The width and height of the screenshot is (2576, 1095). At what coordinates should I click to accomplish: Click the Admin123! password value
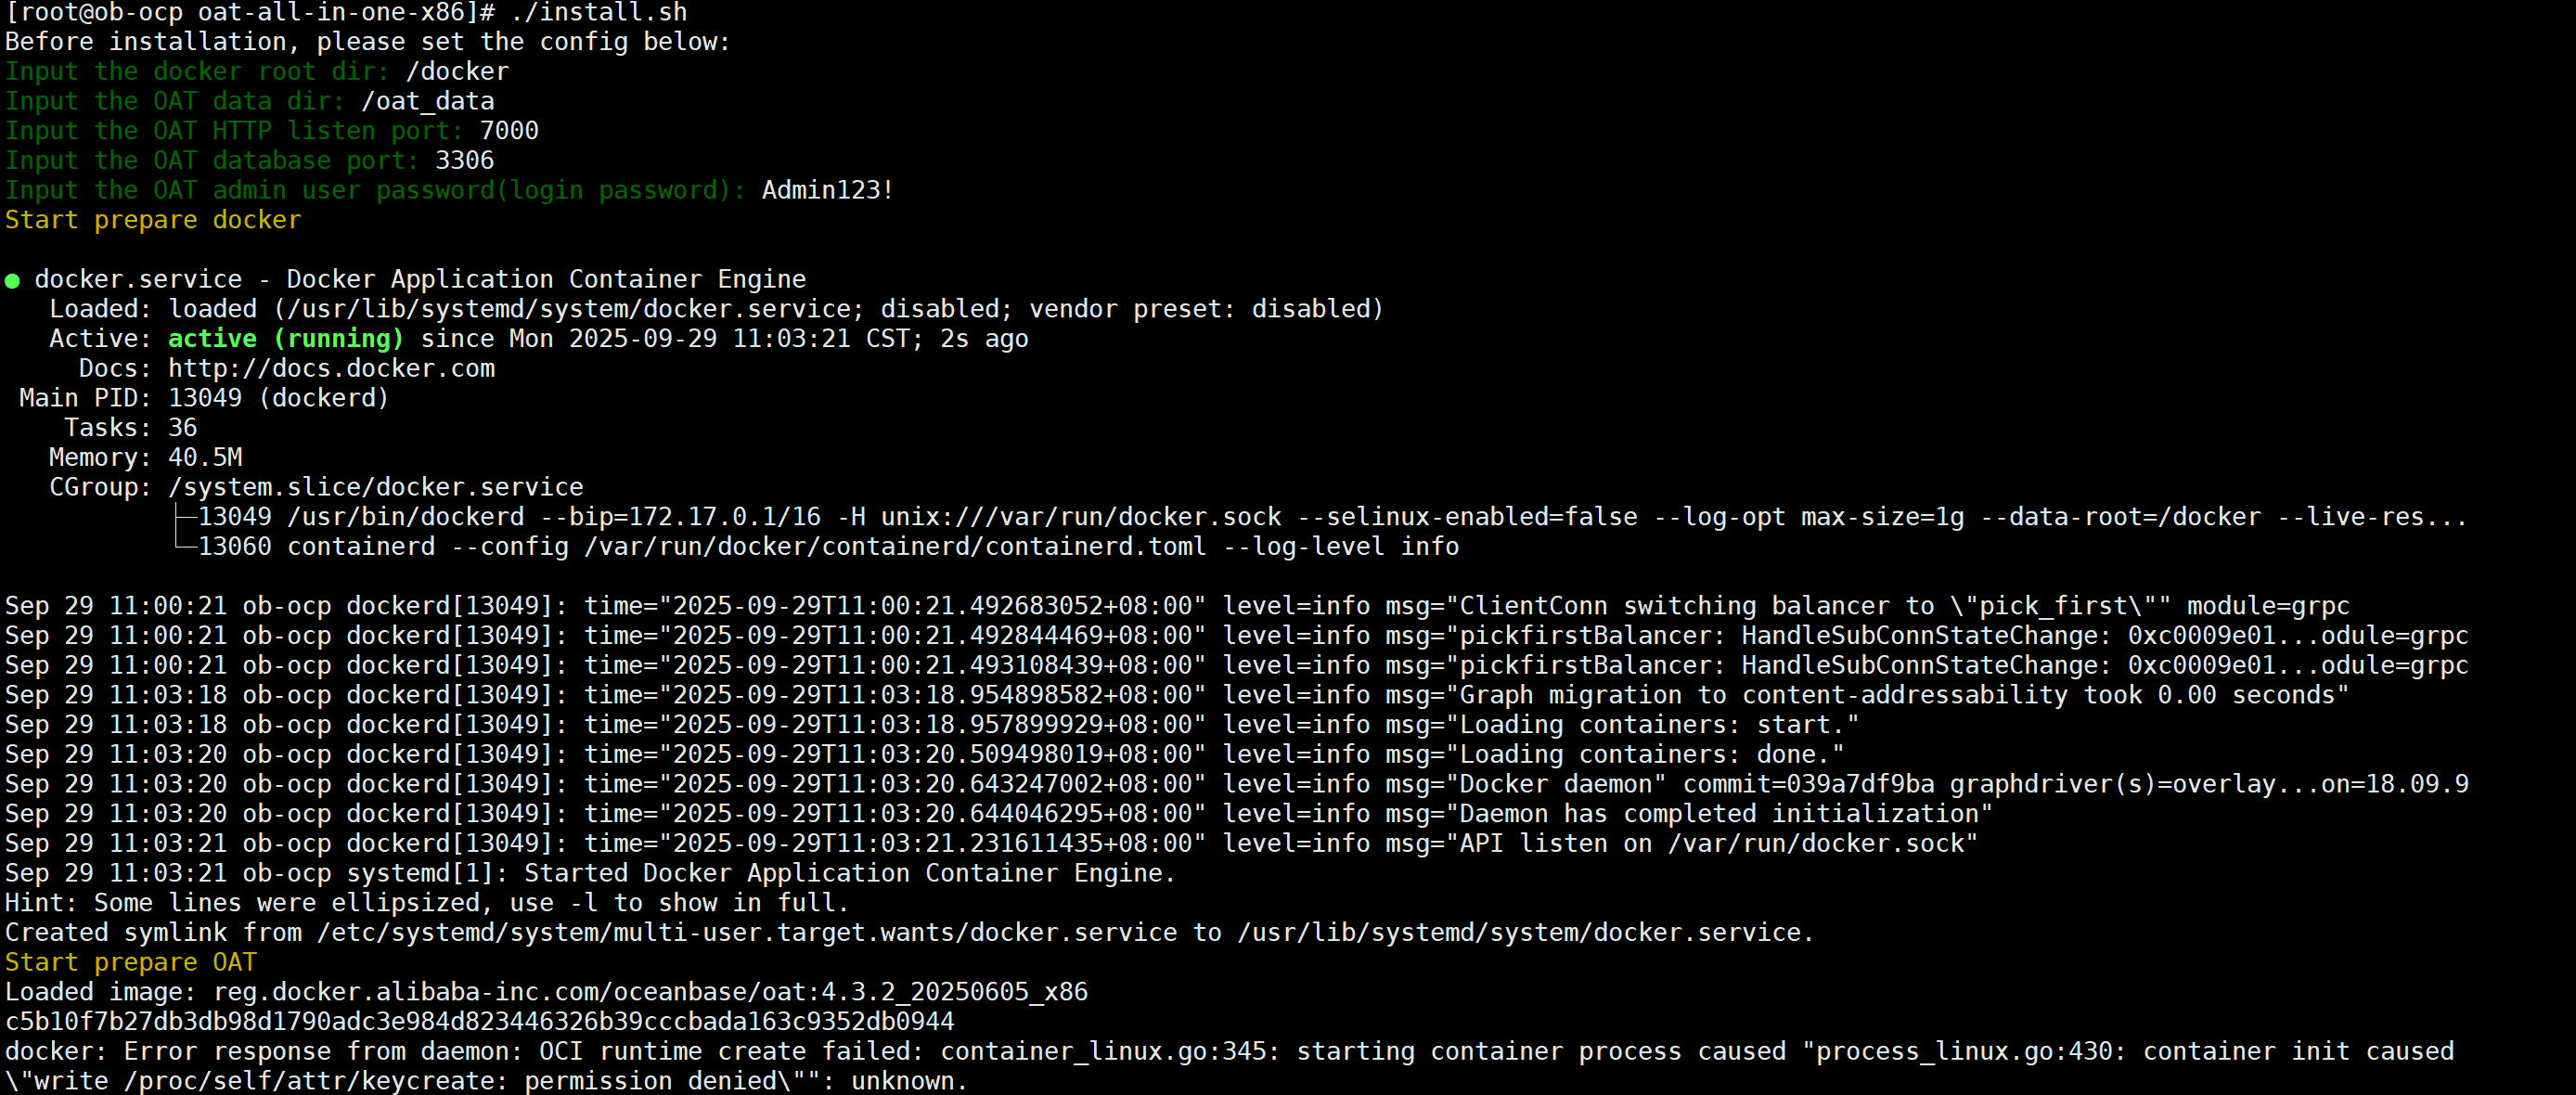[x=827, y=191]
